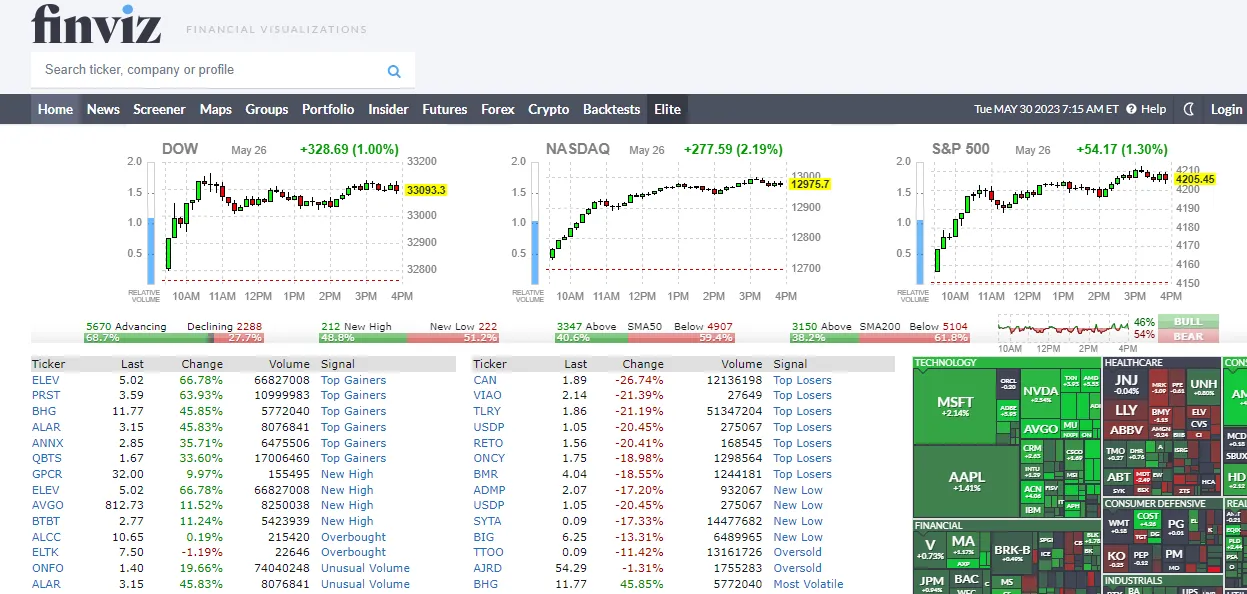1247x594 pixels.
Task: Open ticker ALCC link
Action: [x=46, y=538]
